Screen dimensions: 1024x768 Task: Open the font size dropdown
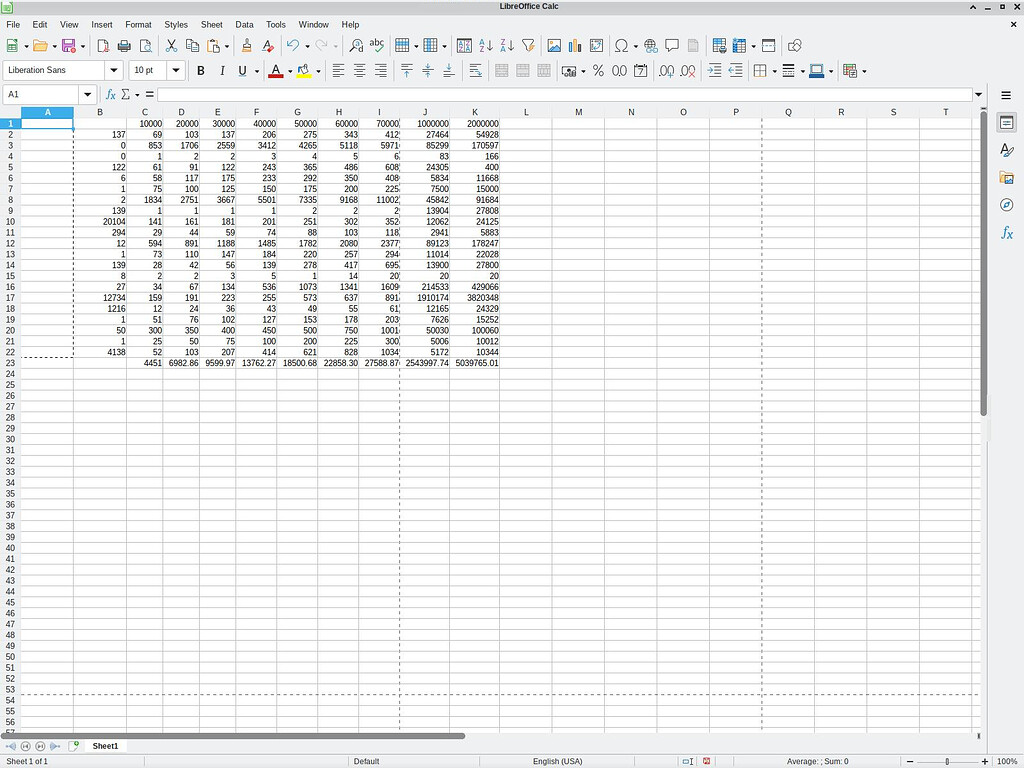[176, 70]
